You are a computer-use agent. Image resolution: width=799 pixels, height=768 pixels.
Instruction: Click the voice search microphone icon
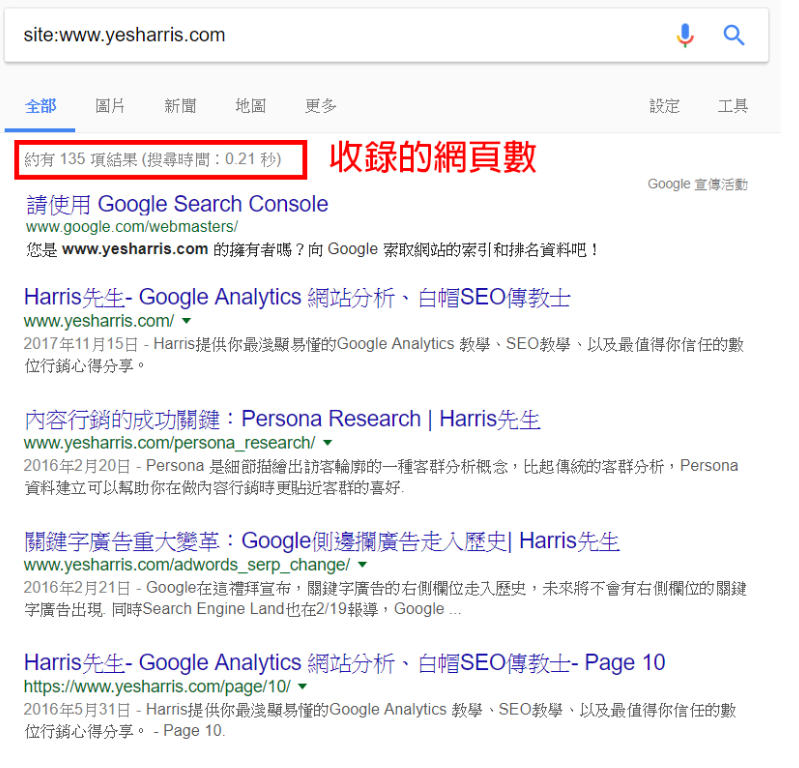click(x=685, y=35)
